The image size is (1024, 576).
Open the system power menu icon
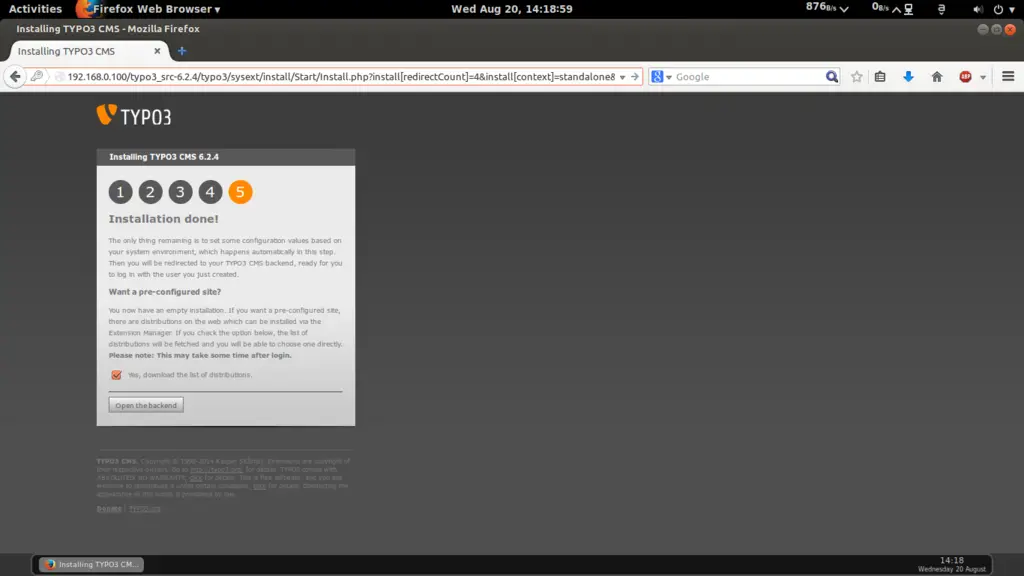click(1001, 9)
